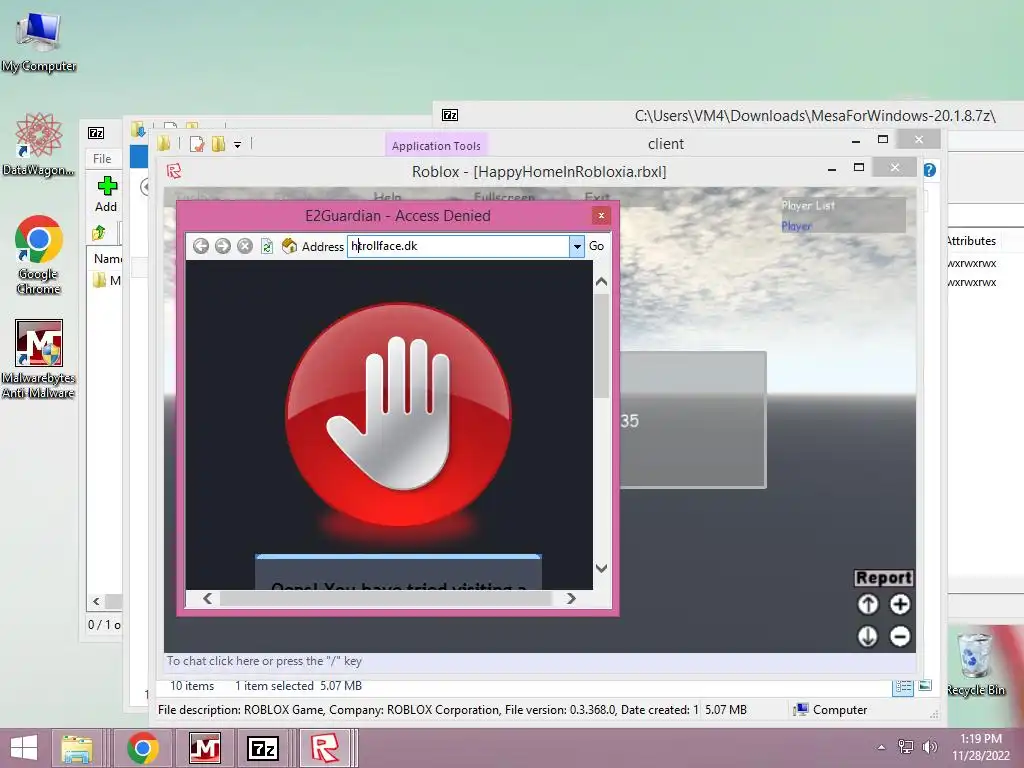Click the Add button in 7-Zip
This screenshot has width=1024, height=768.
[x=106, y=194]
